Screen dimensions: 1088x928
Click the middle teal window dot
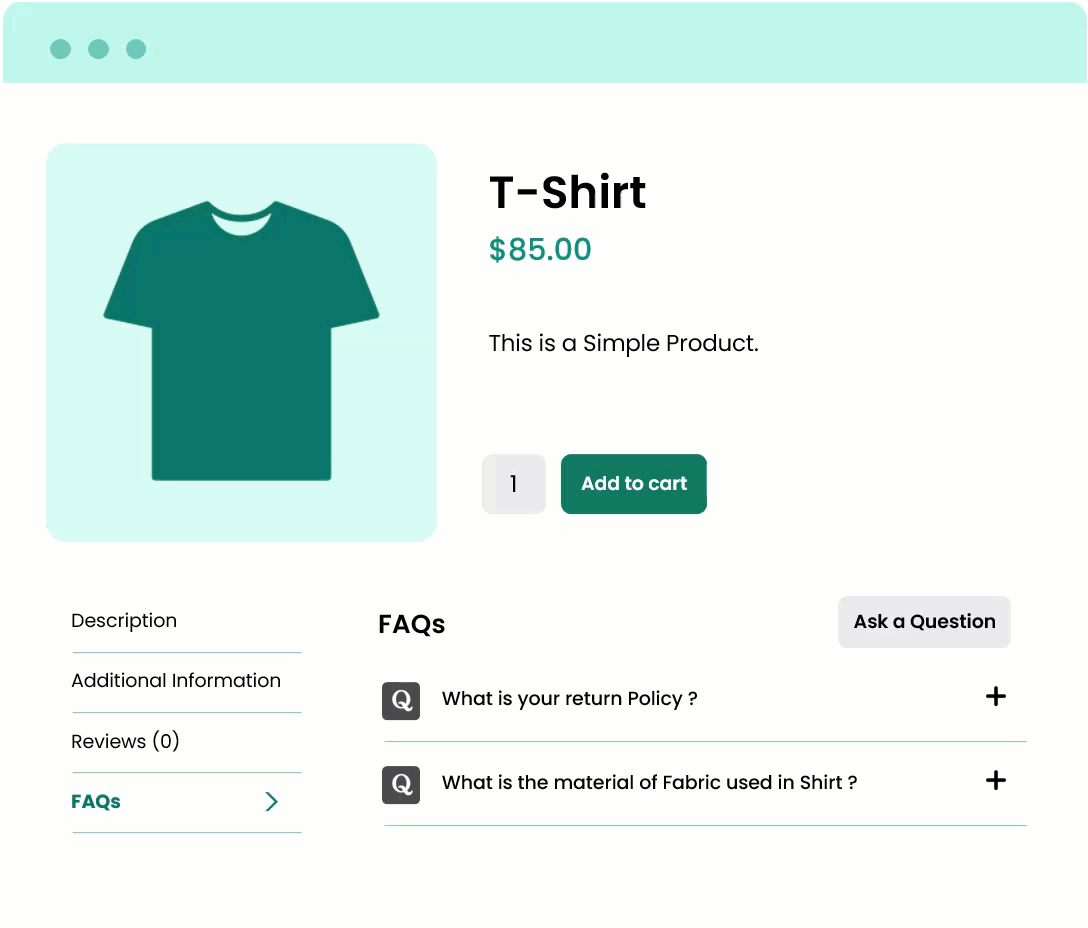(x=97, y=48)
